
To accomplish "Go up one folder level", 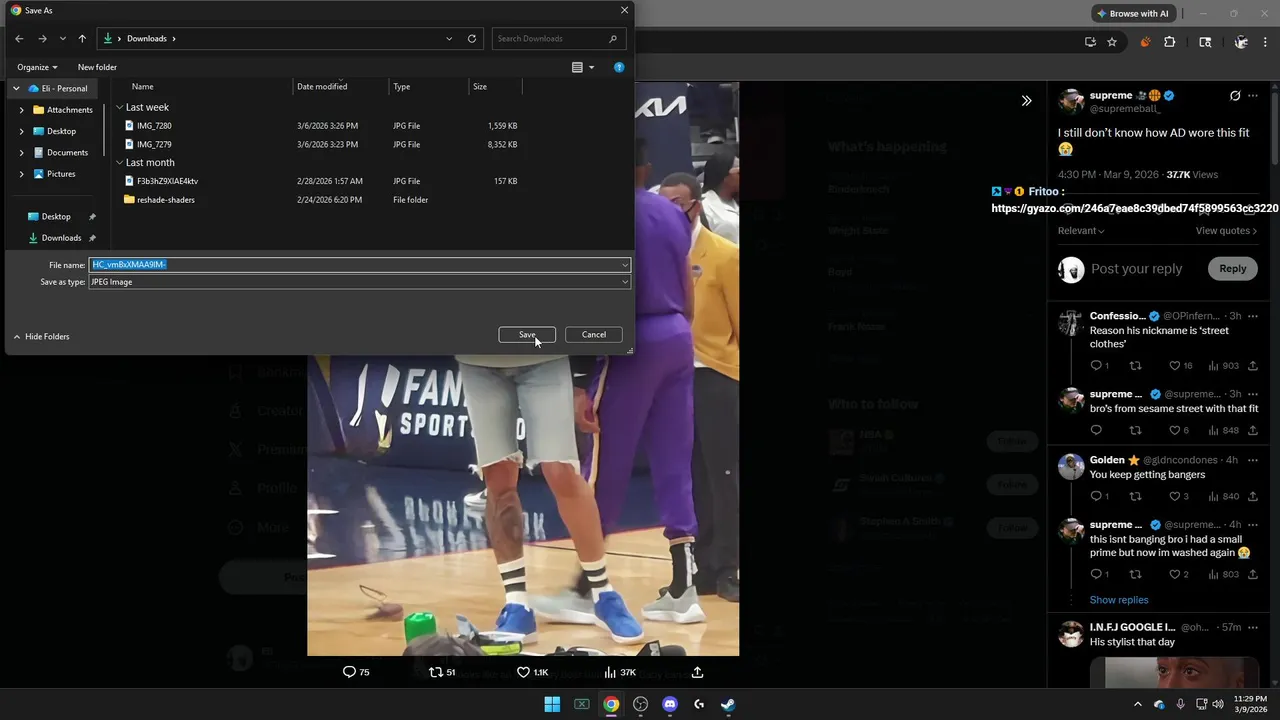I will click(82, 38).
